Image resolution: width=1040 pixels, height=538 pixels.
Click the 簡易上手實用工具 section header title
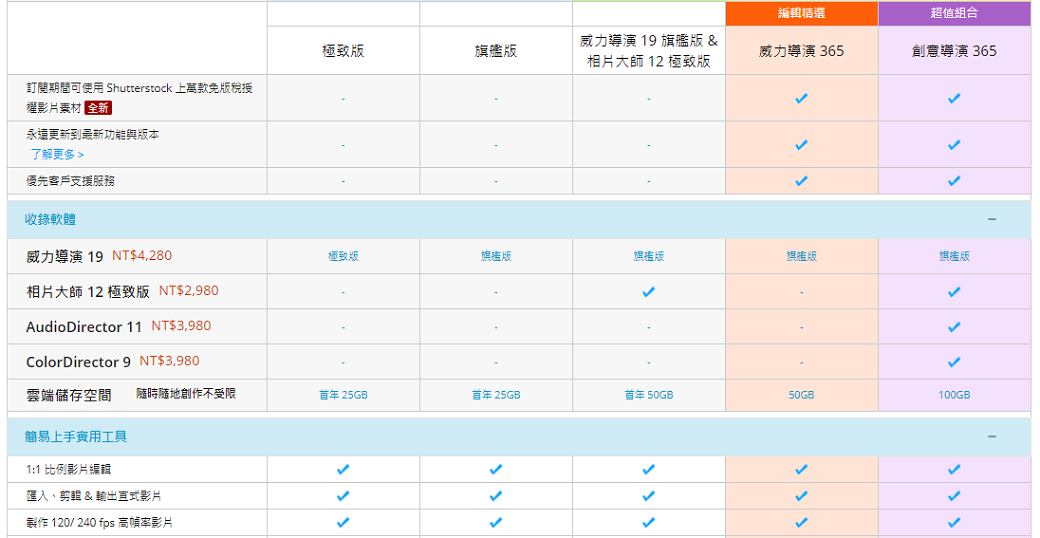(76, 437)
